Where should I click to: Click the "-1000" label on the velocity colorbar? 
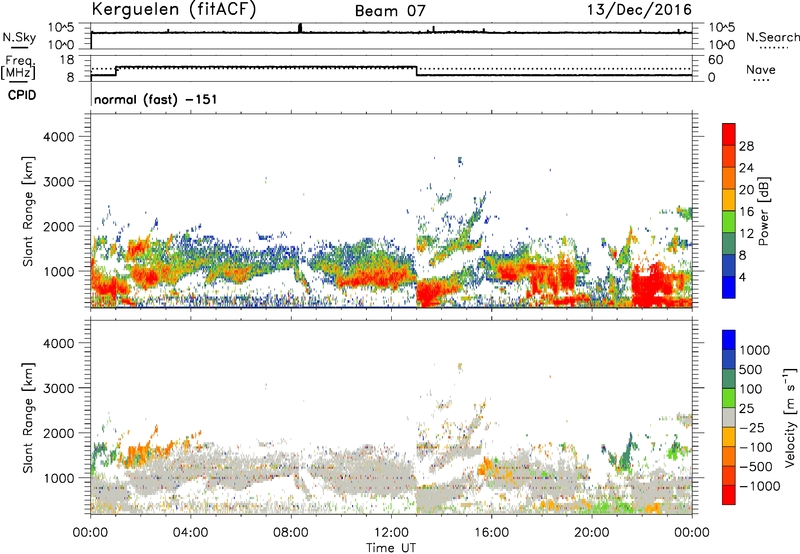pyautogui.click(x=759, y=486)
